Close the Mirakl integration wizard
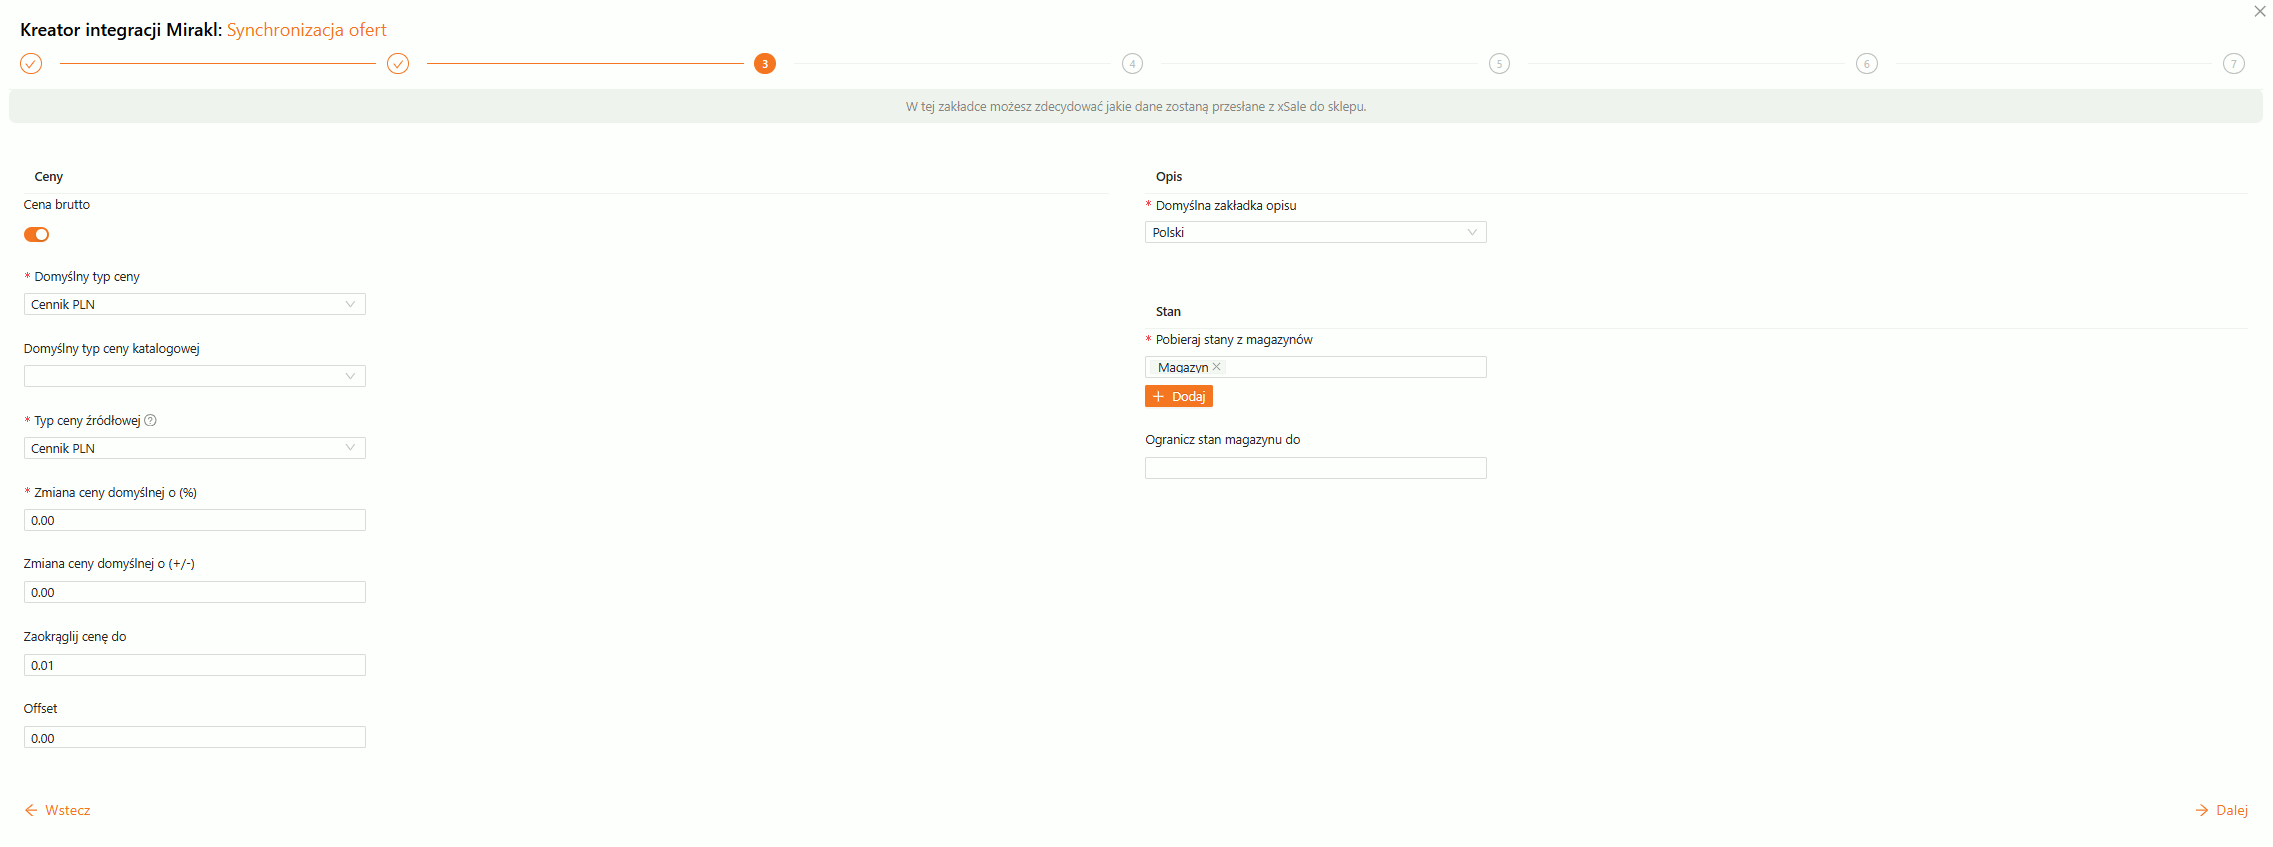 pos(2259,12)
